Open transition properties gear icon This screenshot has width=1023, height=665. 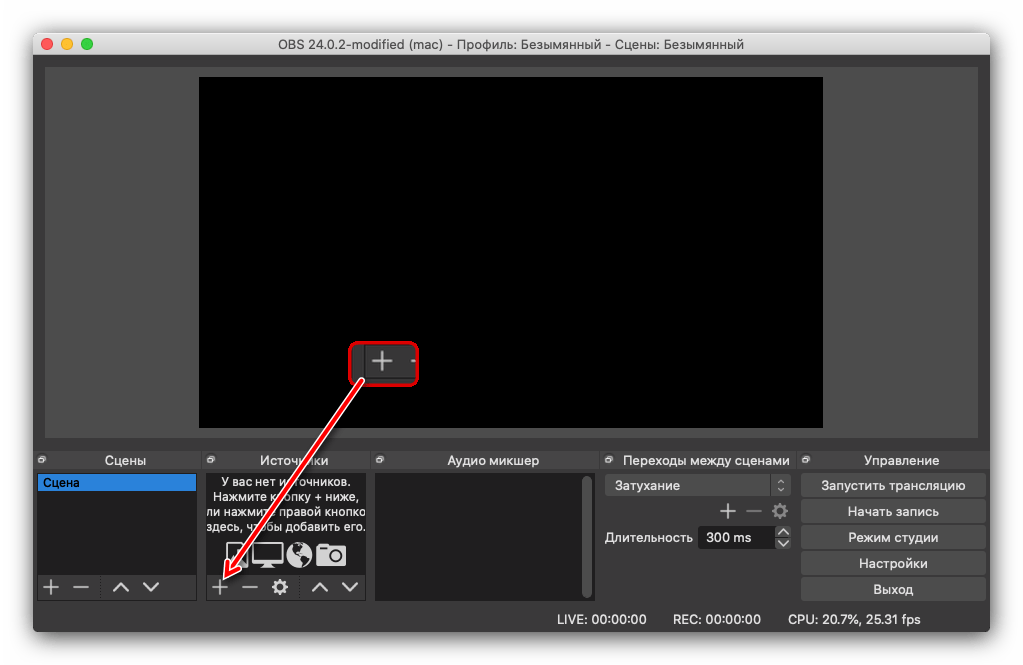[780, 511]
